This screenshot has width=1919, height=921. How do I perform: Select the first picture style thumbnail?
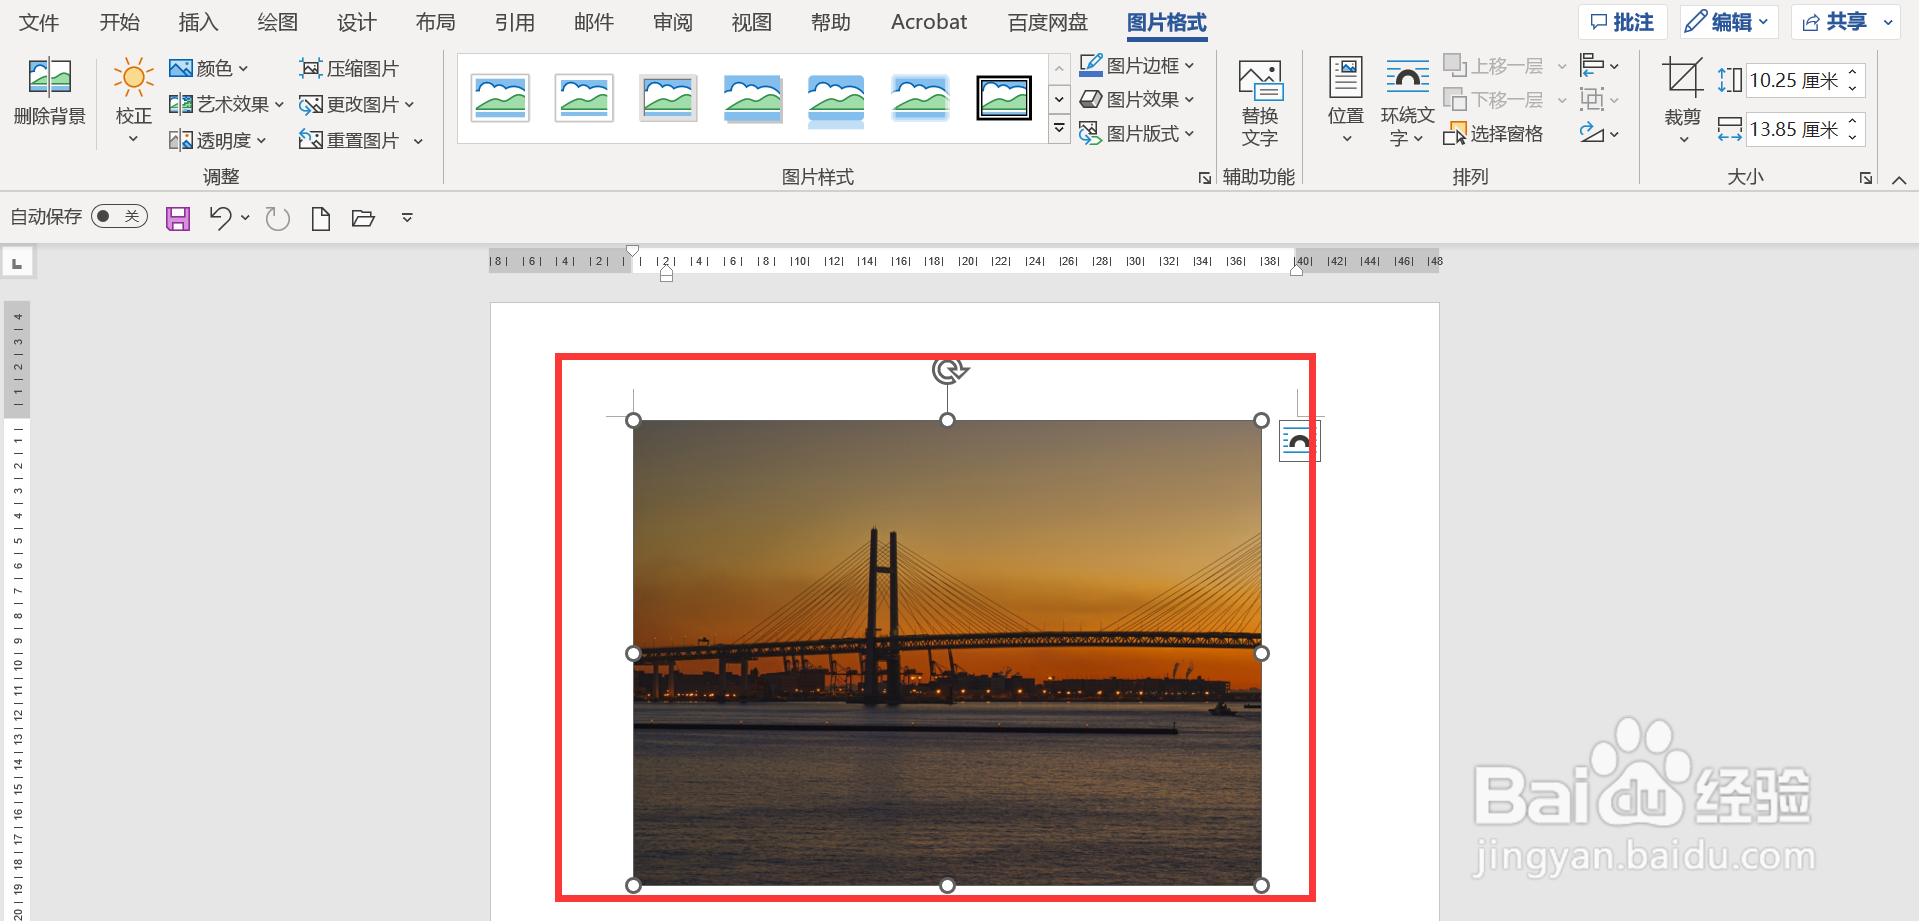click(x=500, y=98)
